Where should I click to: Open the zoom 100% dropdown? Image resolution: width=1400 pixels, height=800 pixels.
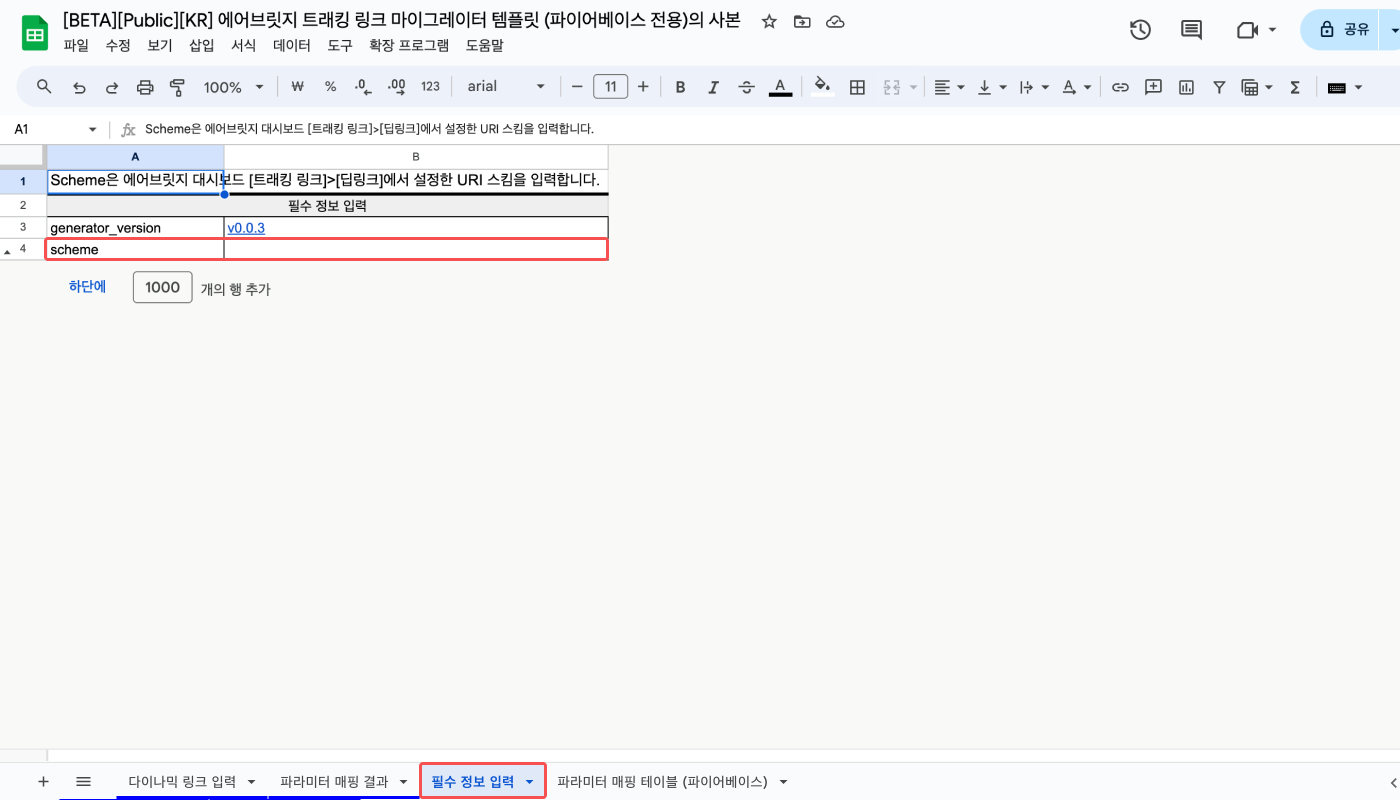pos(234,87)
